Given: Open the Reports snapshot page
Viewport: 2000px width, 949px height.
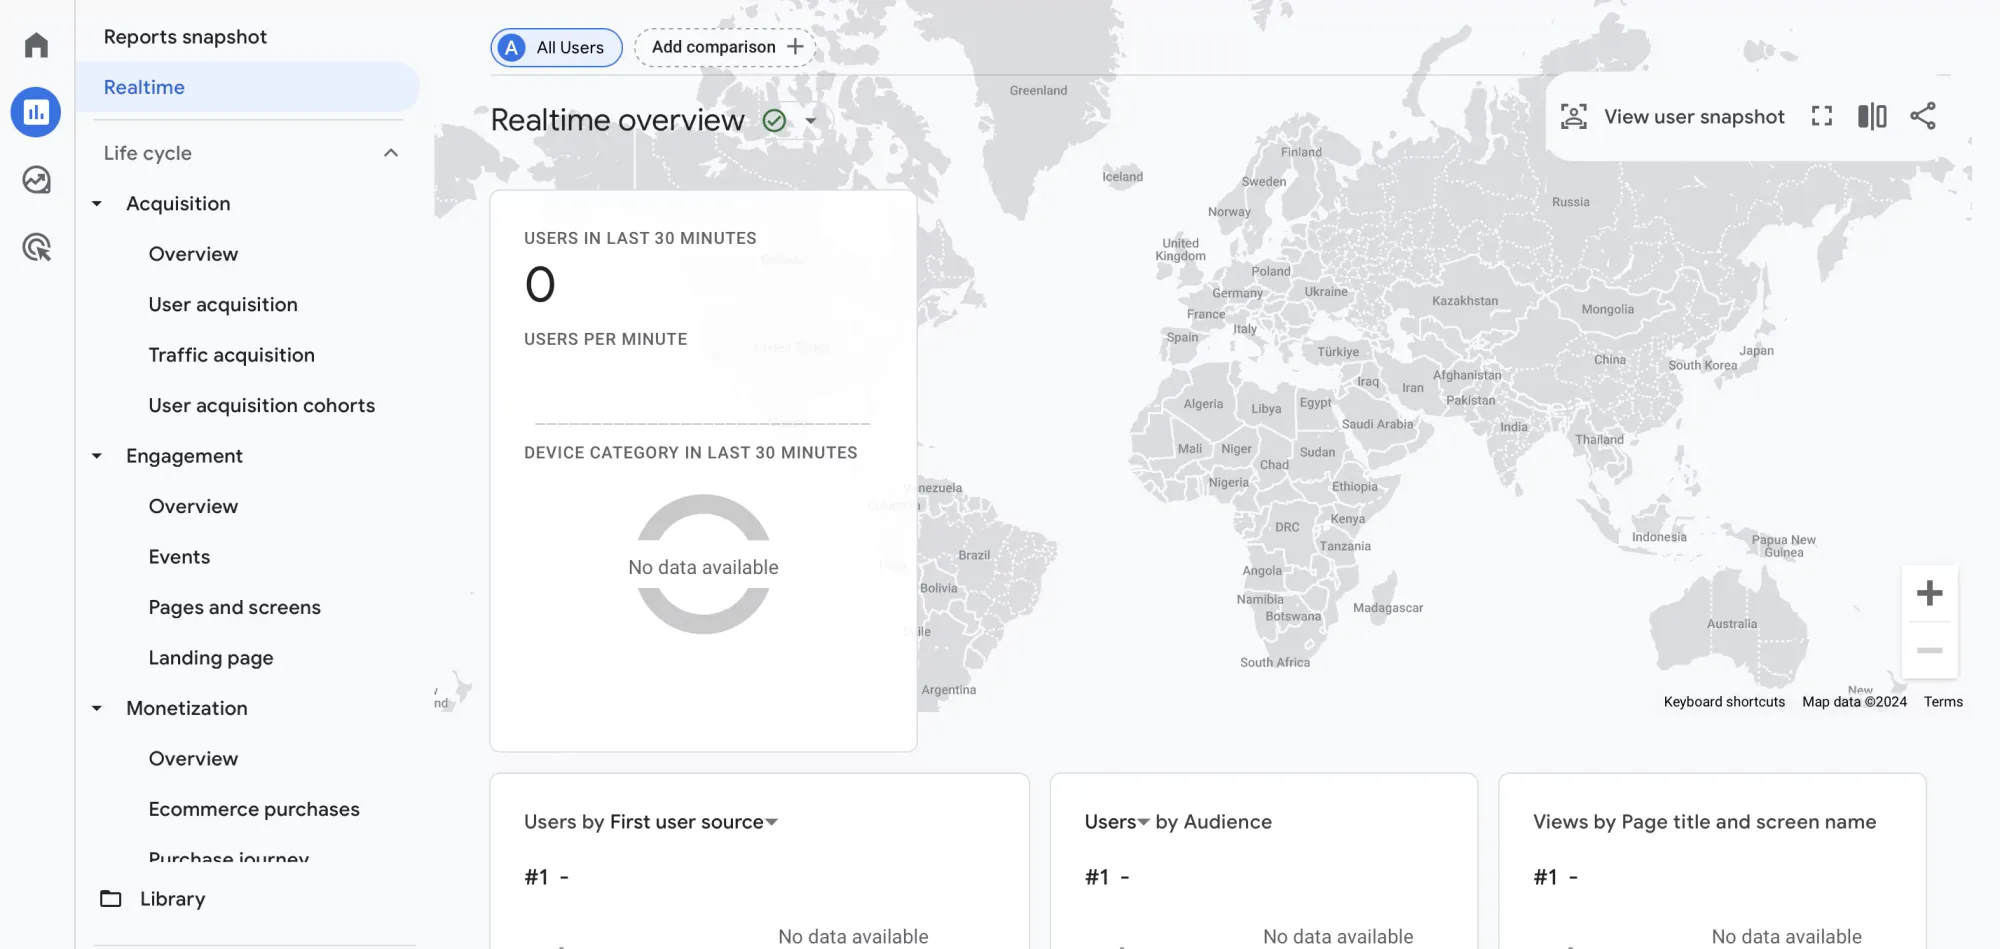Looking at the screenshot, I should [x=185, y=36].
